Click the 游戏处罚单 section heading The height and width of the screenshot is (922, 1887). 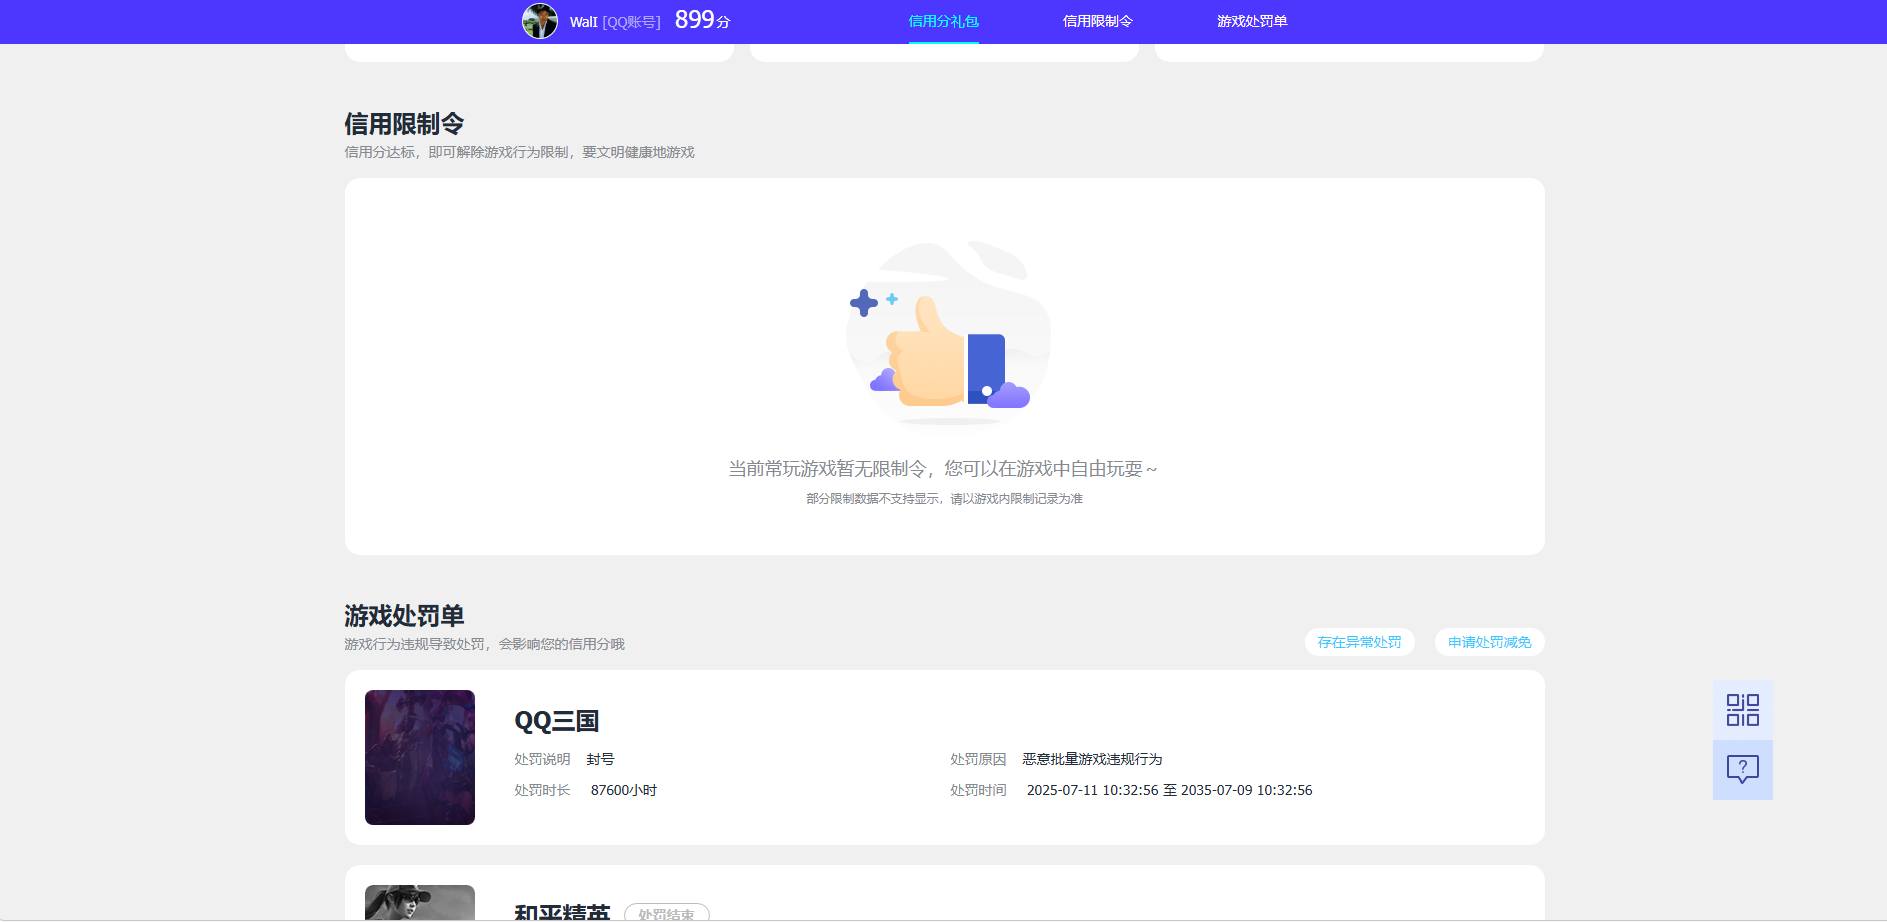click(x=404, y=616)
